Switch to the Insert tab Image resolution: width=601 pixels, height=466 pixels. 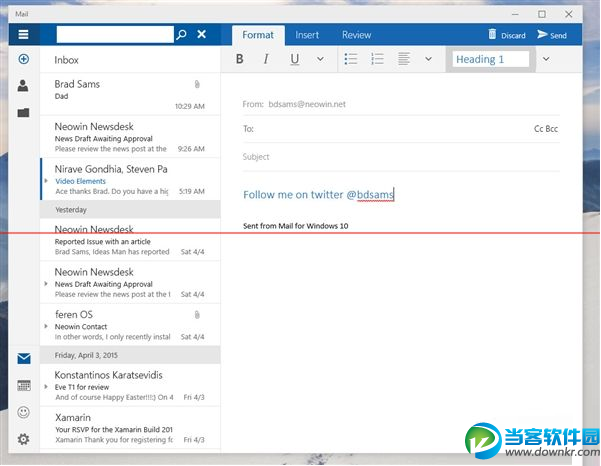[x=307, y=35]
